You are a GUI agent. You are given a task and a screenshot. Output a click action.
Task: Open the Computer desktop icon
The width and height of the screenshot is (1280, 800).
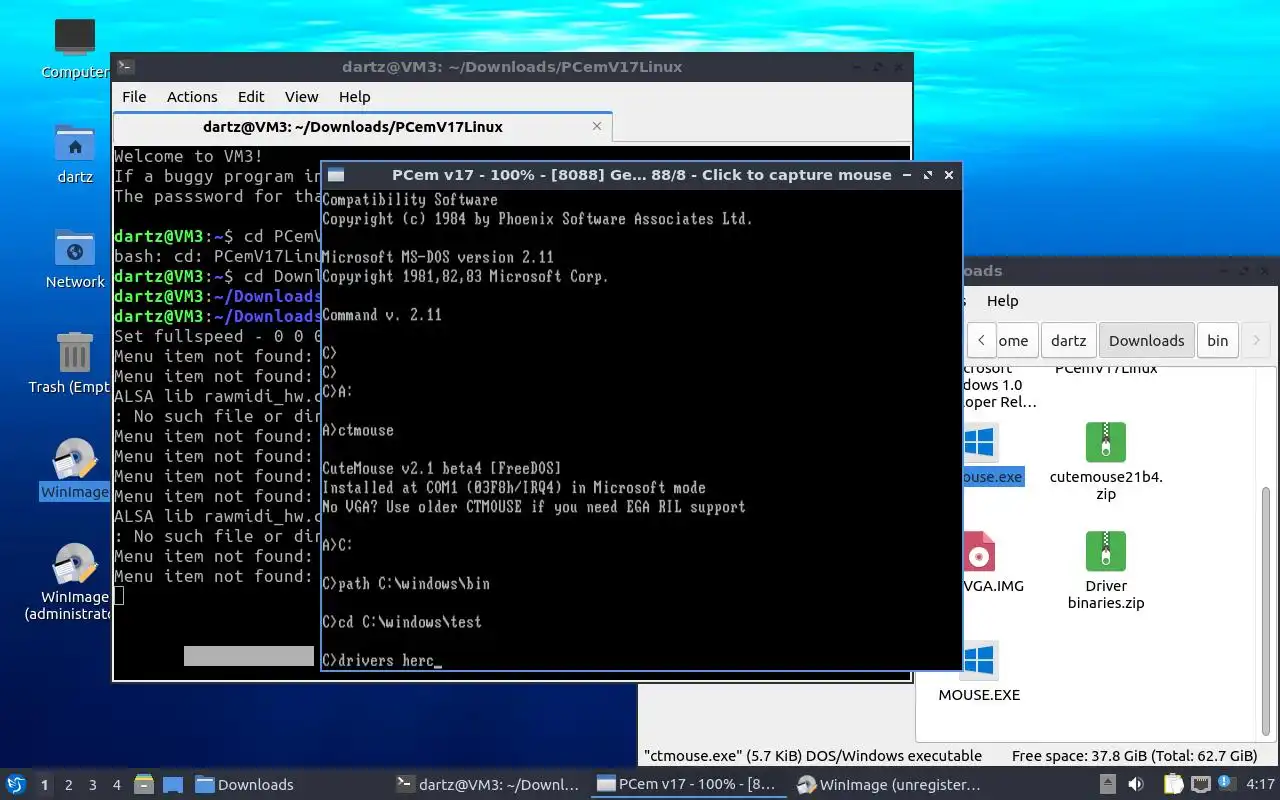pyautogui.click(x=75, y=37)
